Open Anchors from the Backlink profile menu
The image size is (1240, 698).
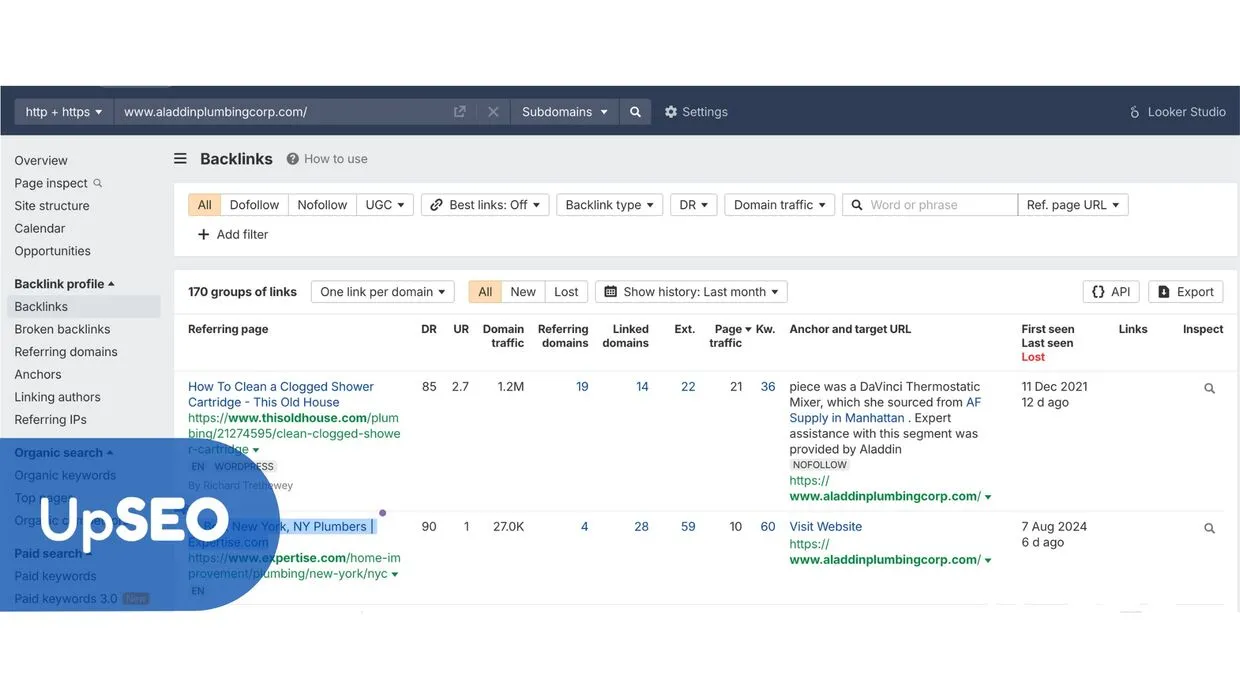coord(37,374)
